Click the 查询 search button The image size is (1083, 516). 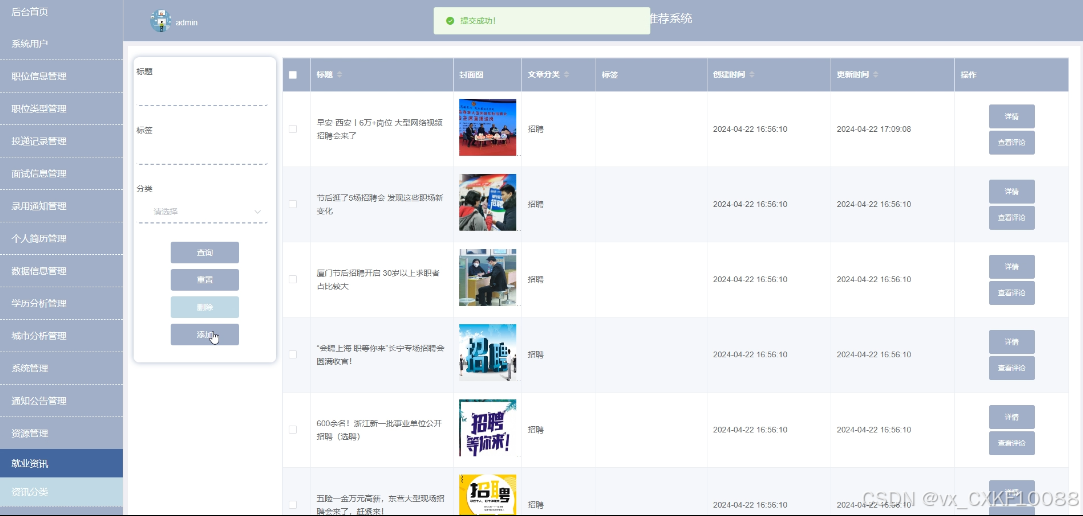click(x=204, y=253)
